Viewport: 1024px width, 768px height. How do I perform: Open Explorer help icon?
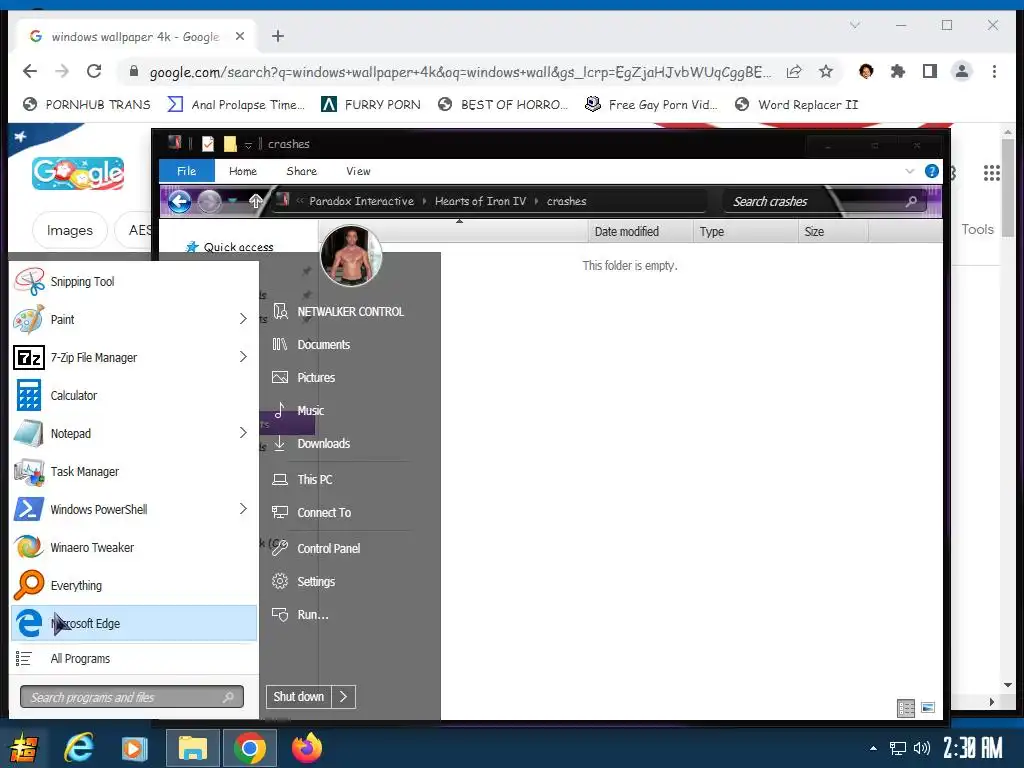point(932,171)
